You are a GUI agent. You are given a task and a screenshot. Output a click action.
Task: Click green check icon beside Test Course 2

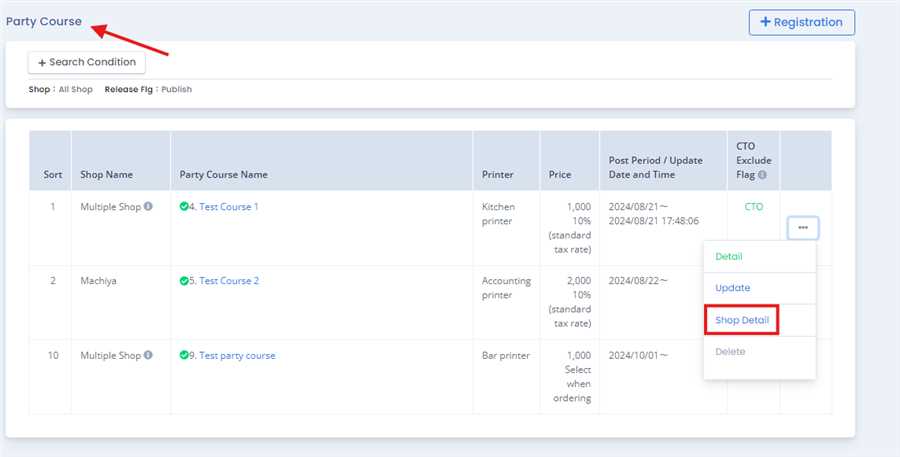(x=184, y=281)
